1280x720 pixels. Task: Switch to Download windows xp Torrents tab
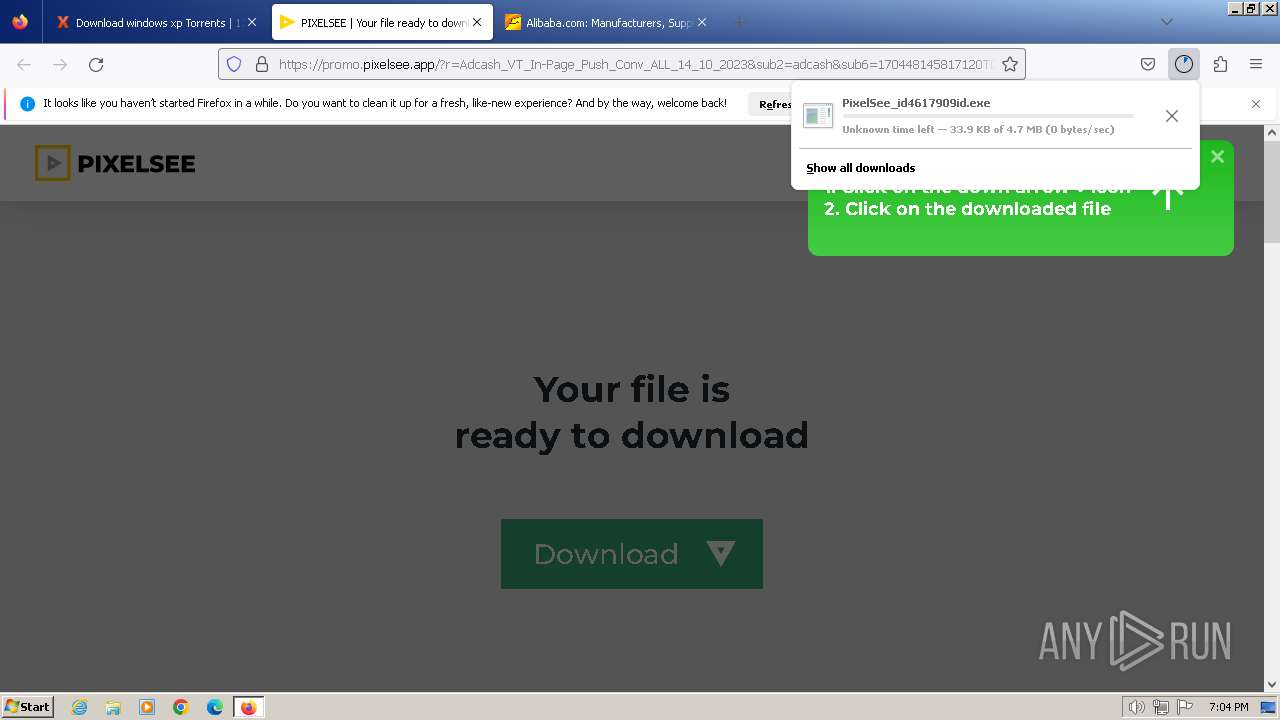155,22
